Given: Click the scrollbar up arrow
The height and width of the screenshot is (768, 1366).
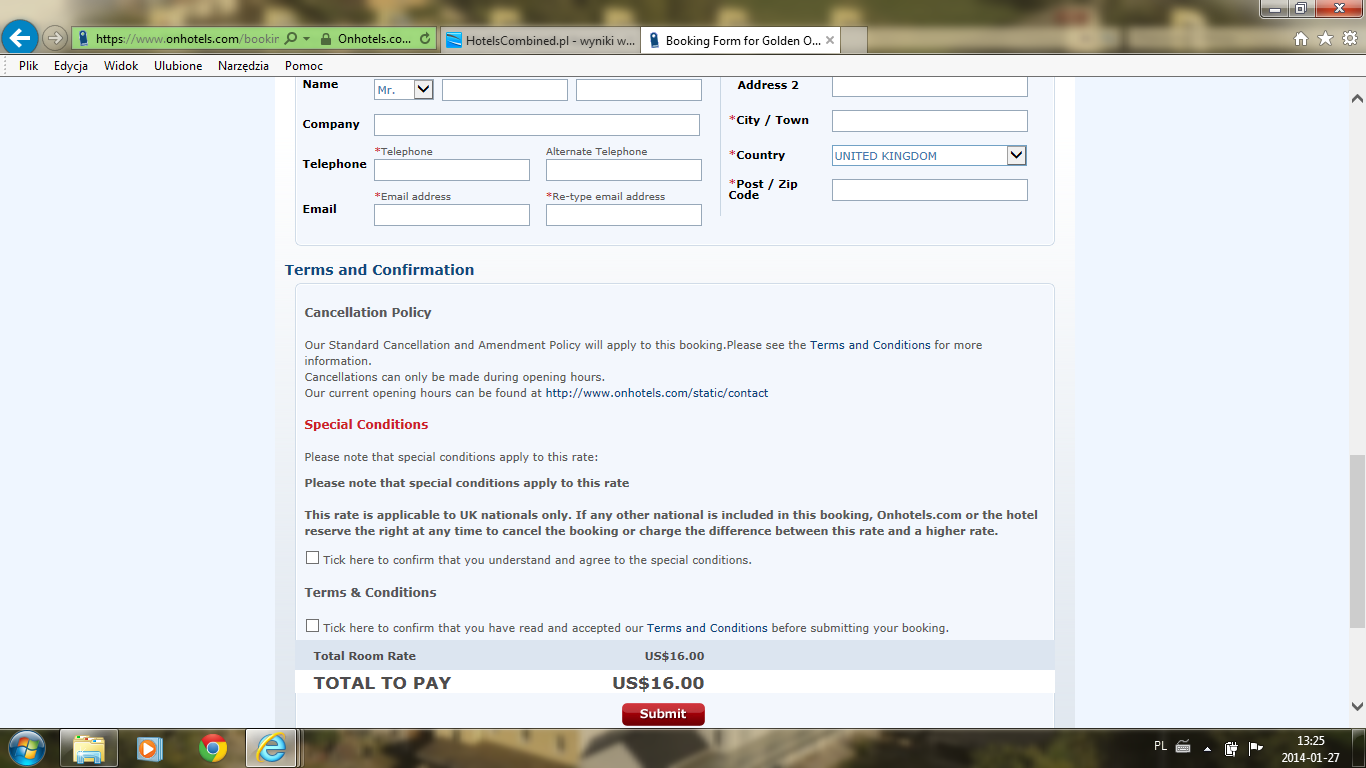Looking at the screenshot, I should point(1357,99).
